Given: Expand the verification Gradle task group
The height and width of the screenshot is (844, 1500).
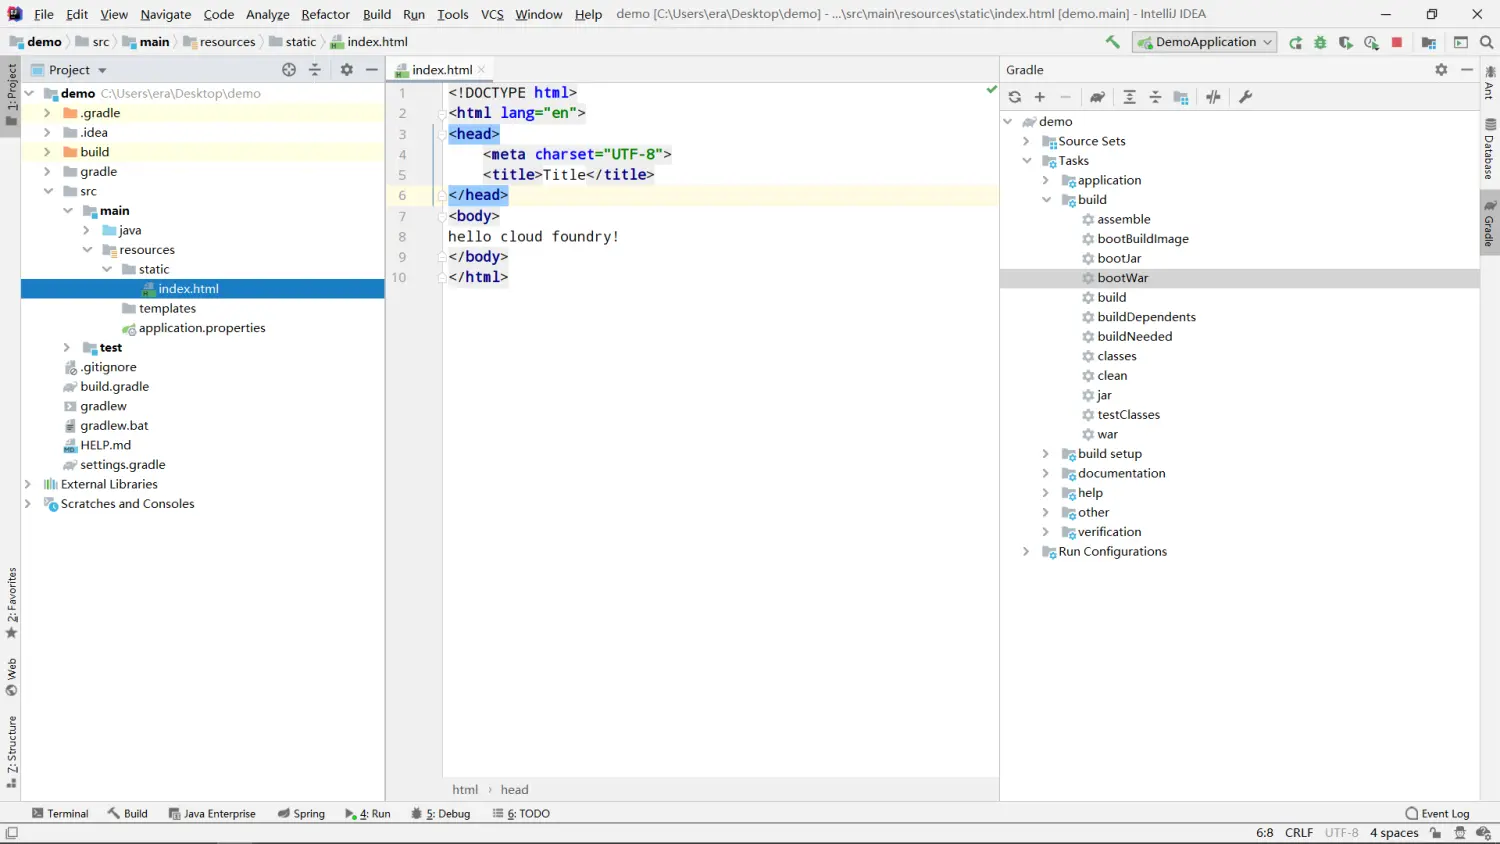Looking at the screenshot, I should pos(1045,532).
